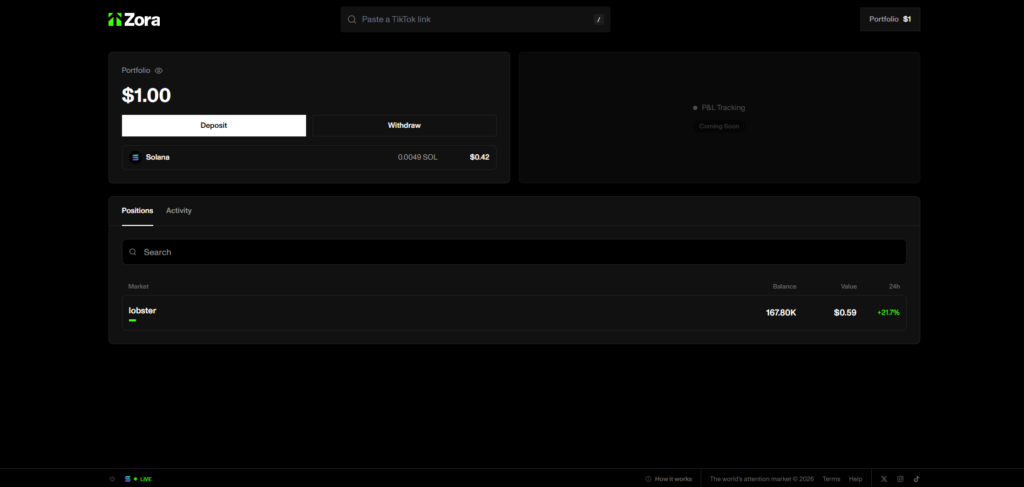Click the Solana network LIVE indicator
The height and width of the screenshot is (487, 1024).
[139, 479]
